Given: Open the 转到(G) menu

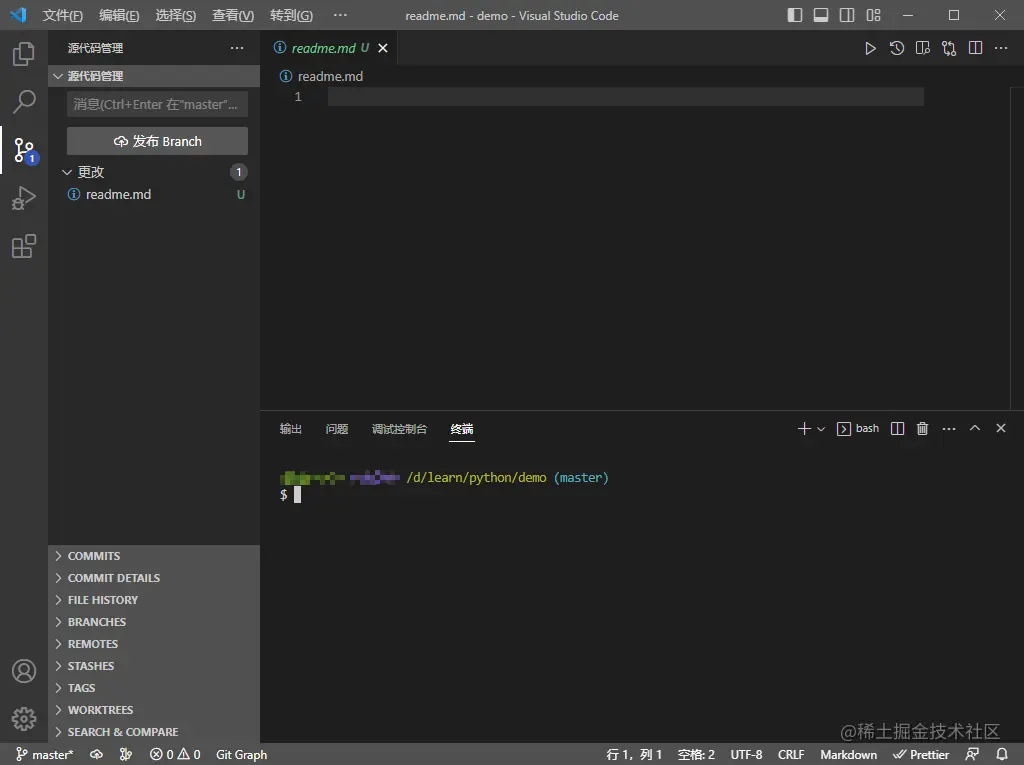Looking at the screenshot, I should pyautogui.click(x=291, y=16).
